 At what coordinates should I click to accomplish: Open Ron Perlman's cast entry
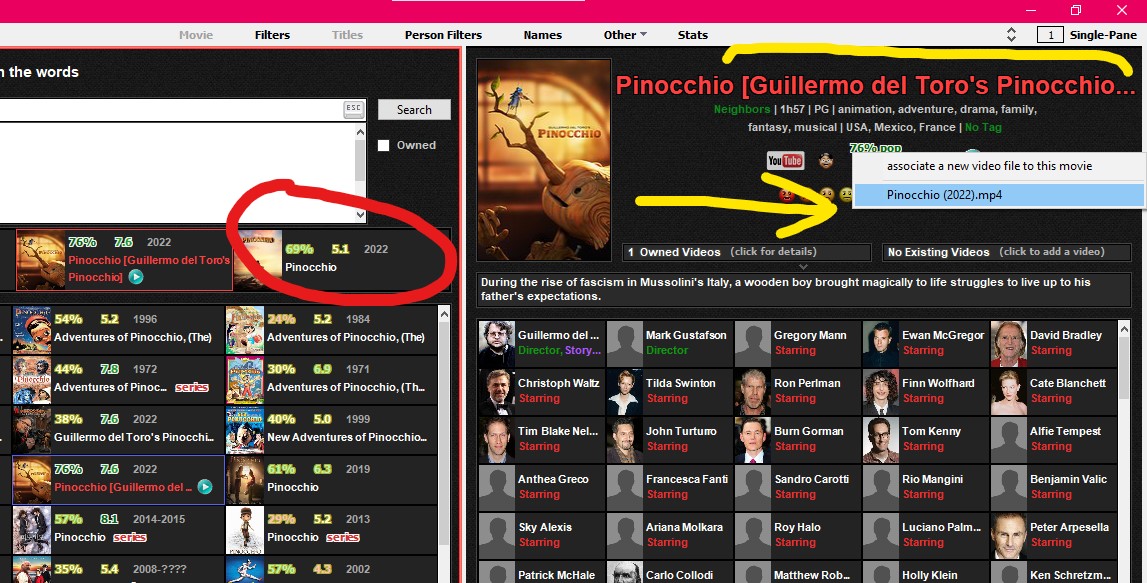coord(797,391)
